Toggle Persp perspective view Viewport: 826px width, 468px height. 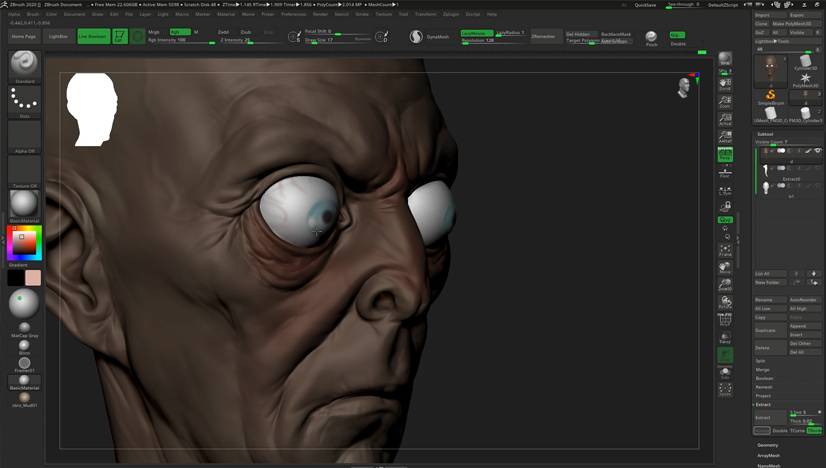[x=725, y=153]
